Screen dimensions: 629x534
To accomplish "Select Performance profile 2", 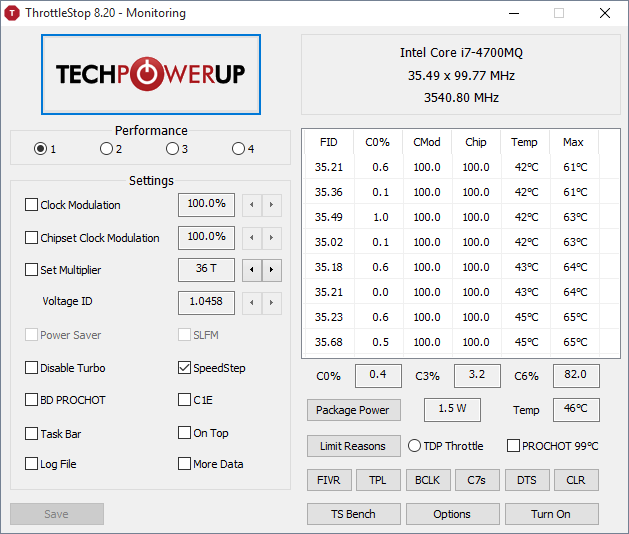I will 106,149.
